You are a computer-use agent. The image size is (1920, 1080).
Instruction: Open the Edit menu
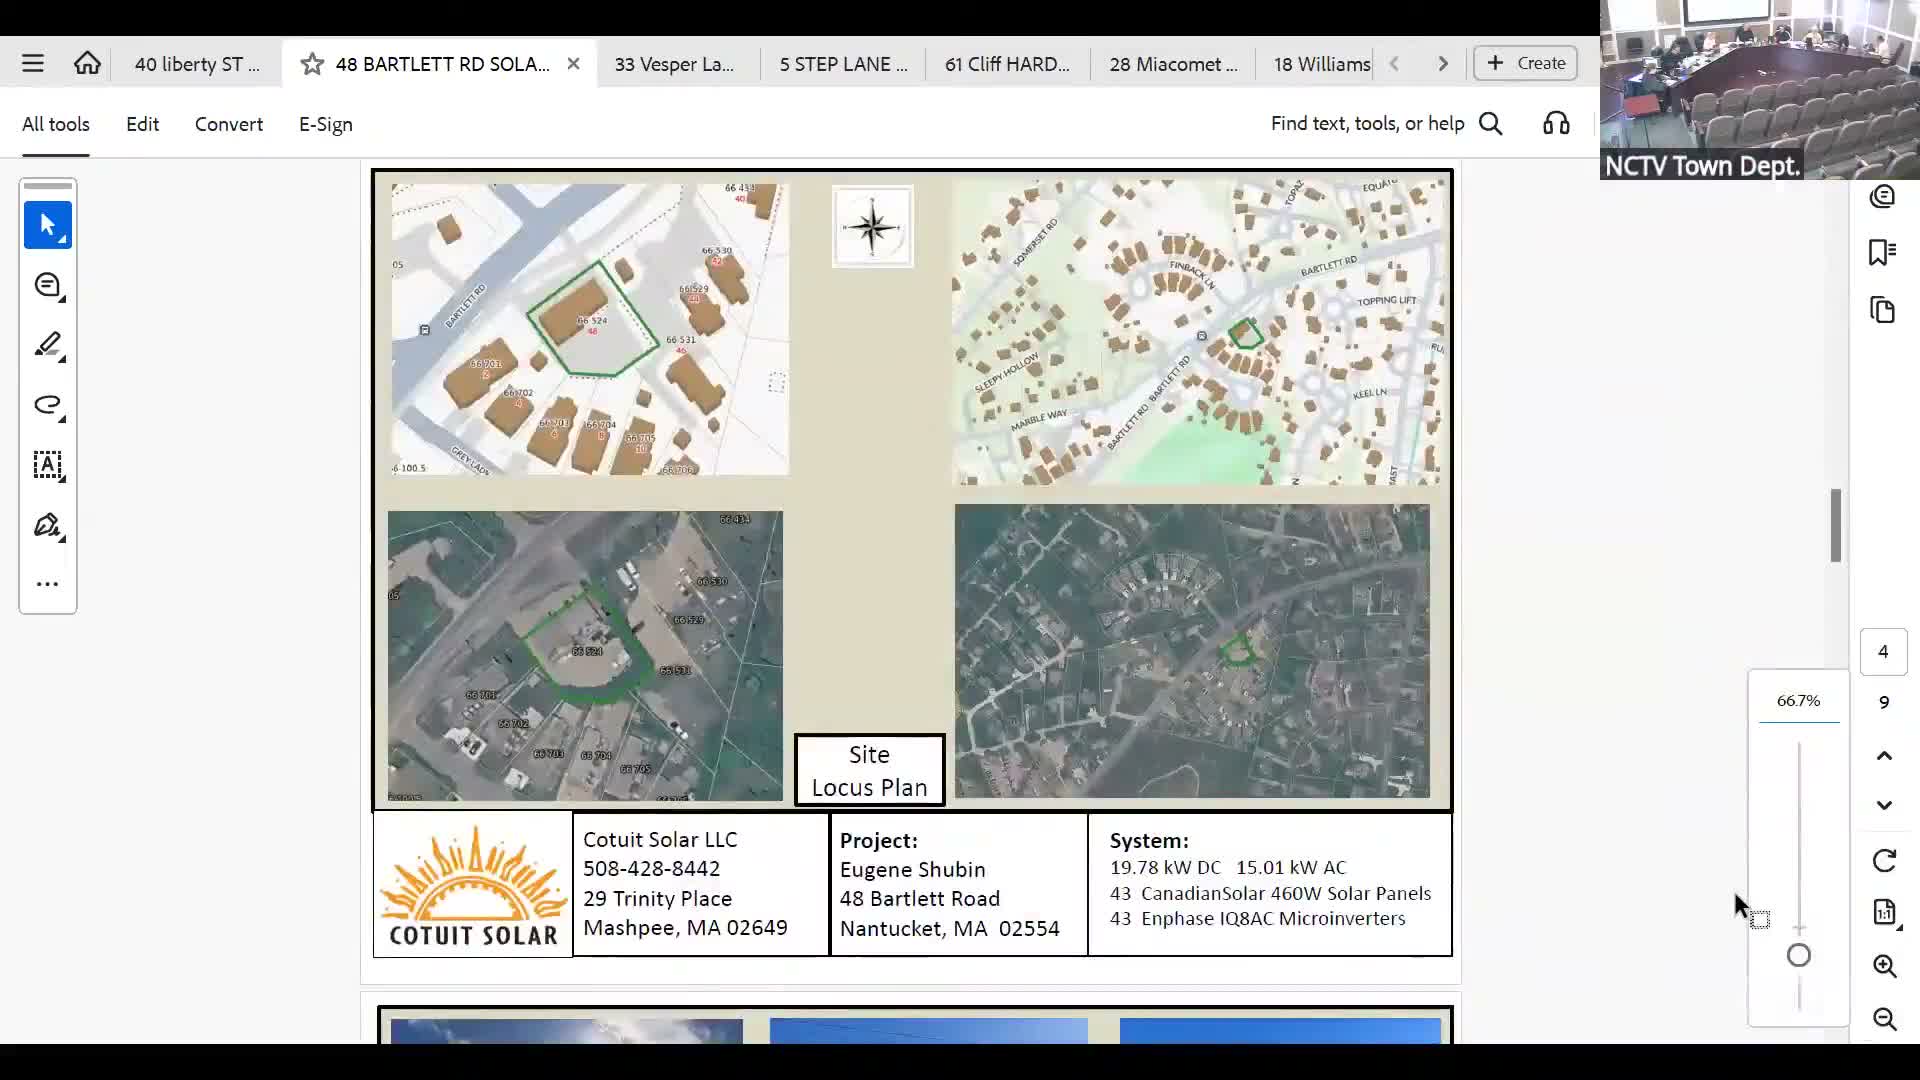coord(142,124)
